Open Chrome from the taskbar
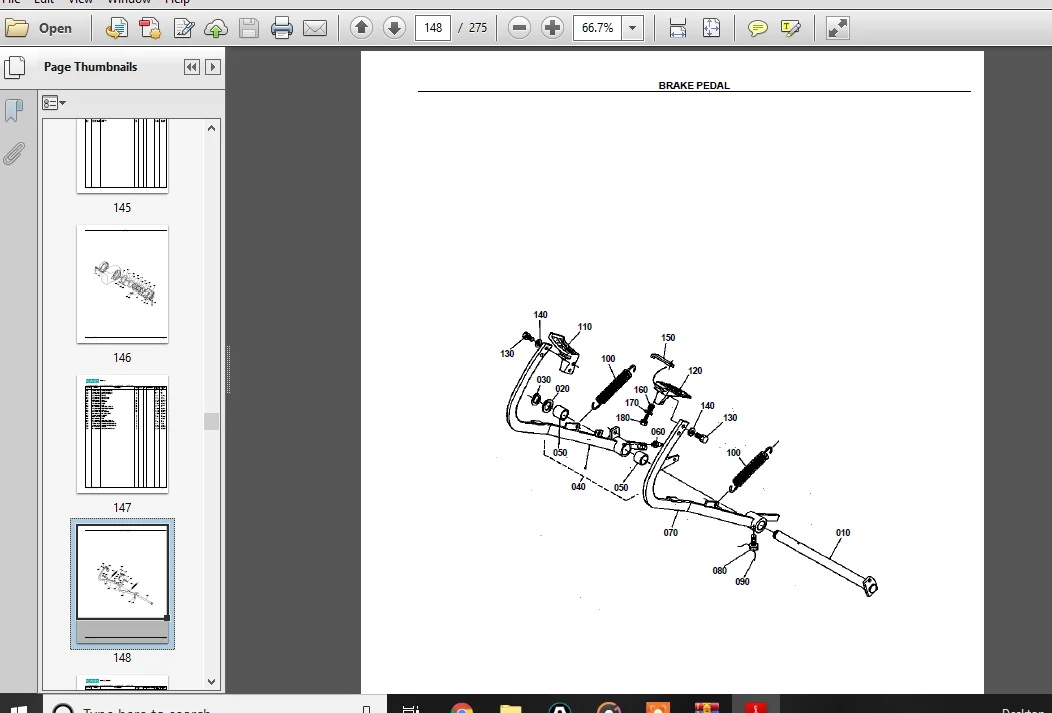1052x713 pixels. coord(462,708)
